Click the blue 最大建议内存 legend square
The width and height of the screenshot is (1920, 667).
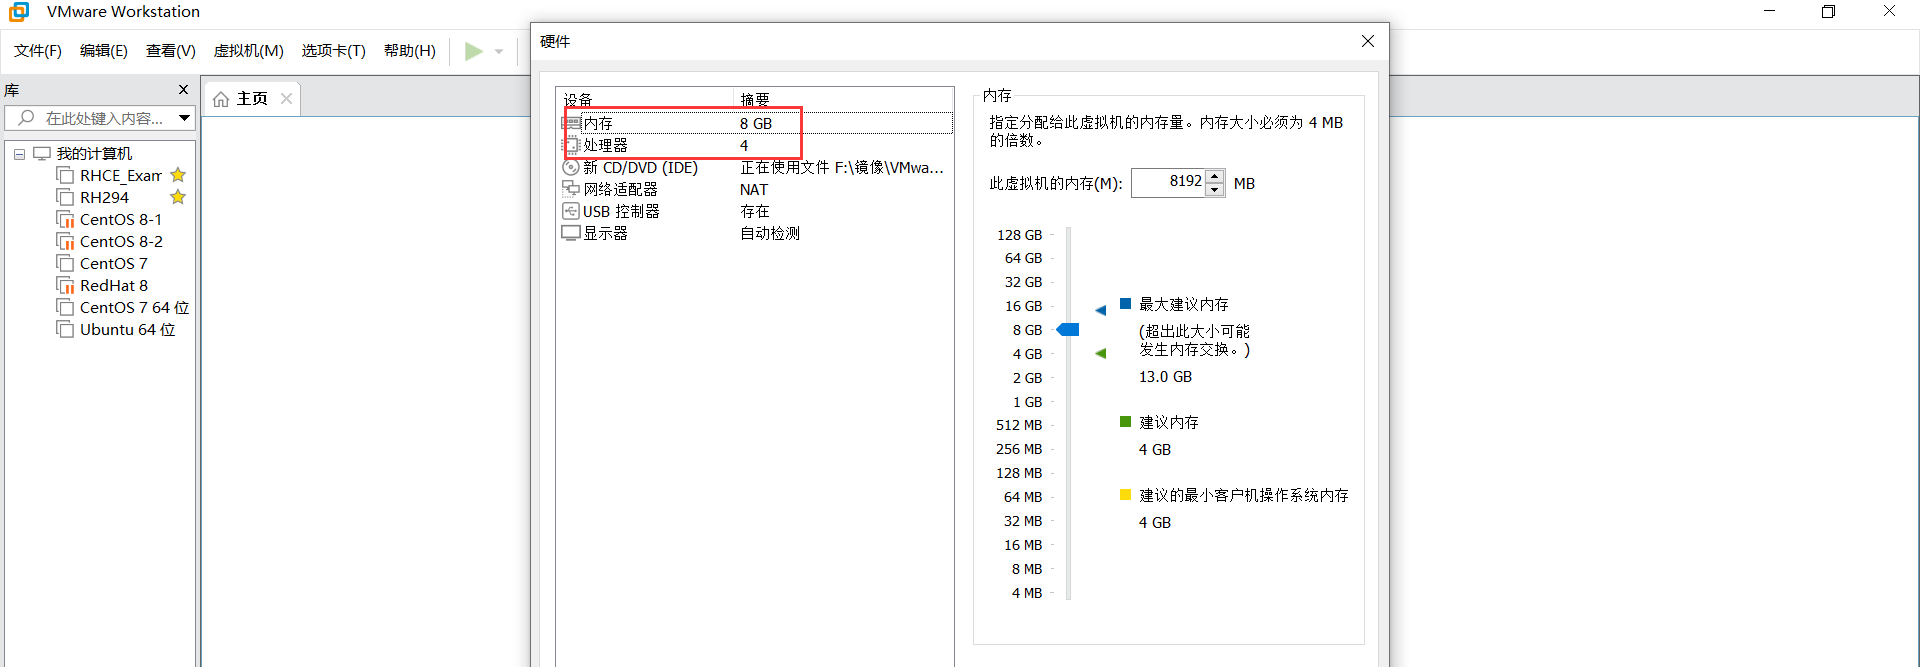pyautogui.click(x=1125, y=303)
